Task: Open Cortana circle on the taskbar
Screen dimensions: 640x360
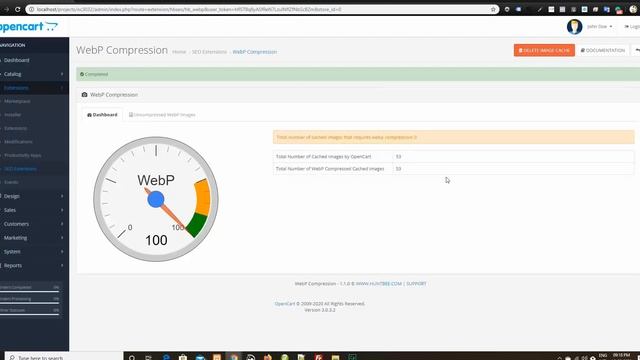Action: [132, 357]
